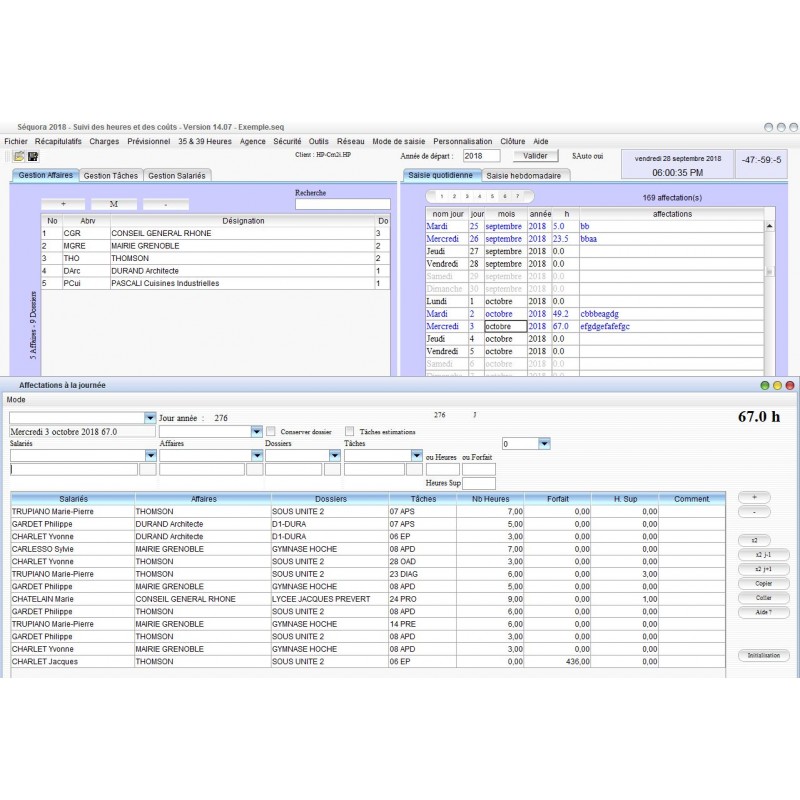Click the plus button above affaires list
The height and width of the screenshot is (800, 800).
point(63,204)
